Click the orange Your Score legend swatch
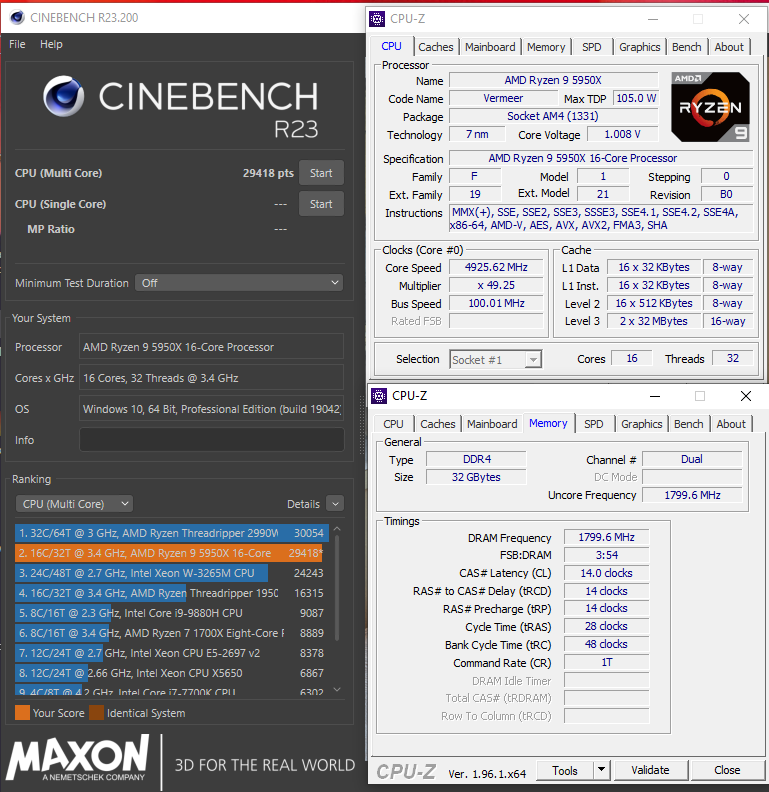Image resolution: width=769 pixels, height=792 pixels. pos(22,713)
